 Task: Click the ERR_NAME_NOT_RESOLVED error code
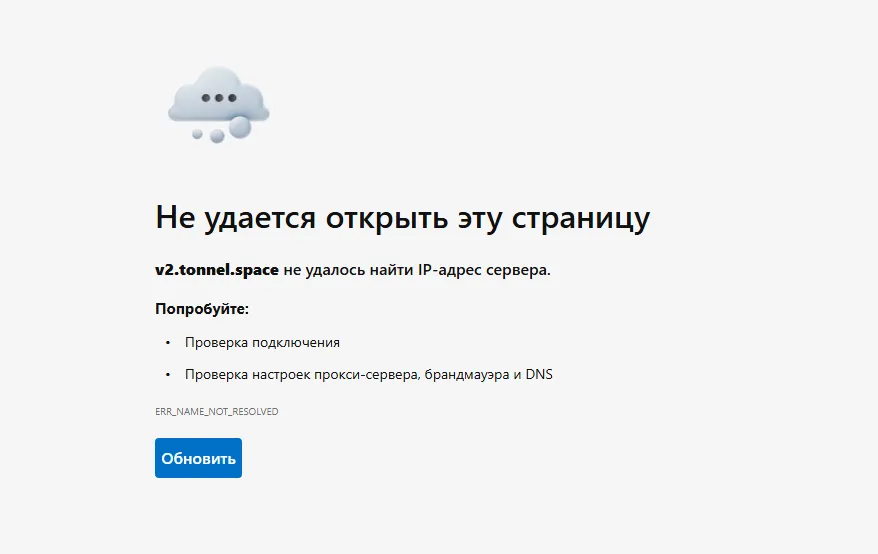click(x=217, y=411)
